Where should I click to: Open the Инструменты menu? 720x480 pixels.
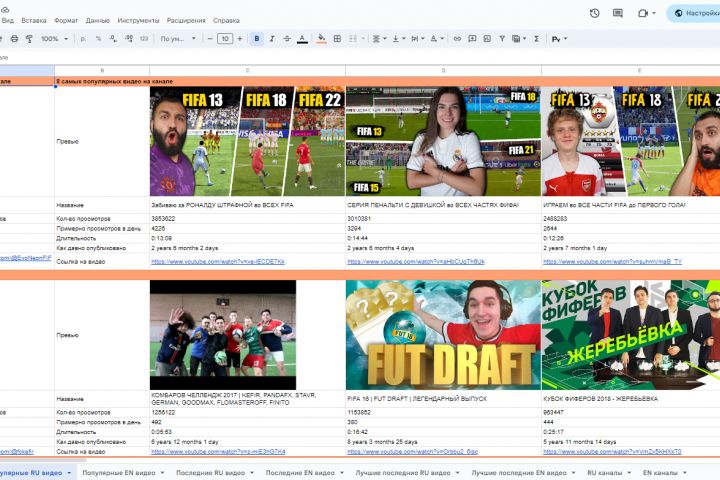138,21
